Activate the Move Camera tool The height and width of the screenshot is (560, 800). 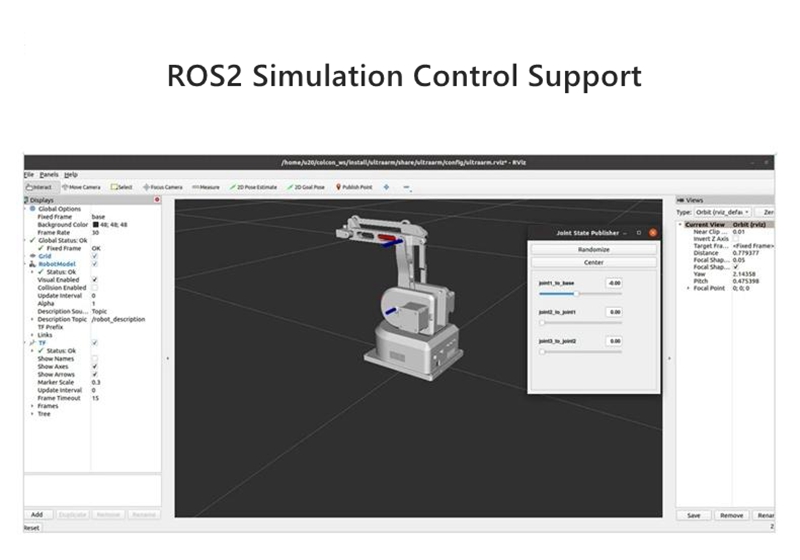point(81,187)
